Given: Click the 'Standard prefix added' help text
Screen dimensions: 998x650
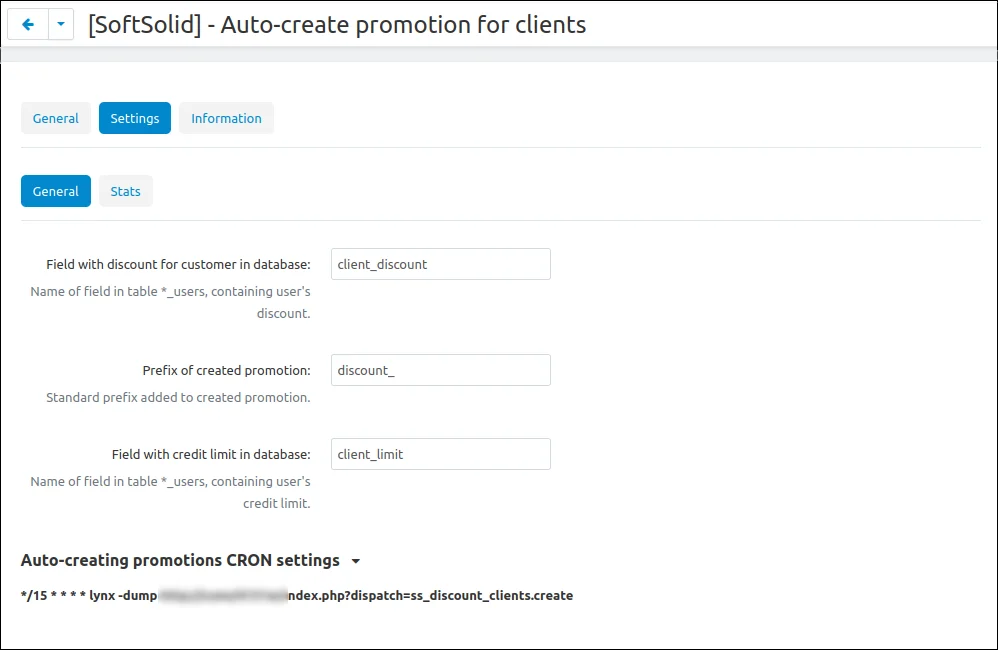Looking at the screenshot, I should [178, 397].
